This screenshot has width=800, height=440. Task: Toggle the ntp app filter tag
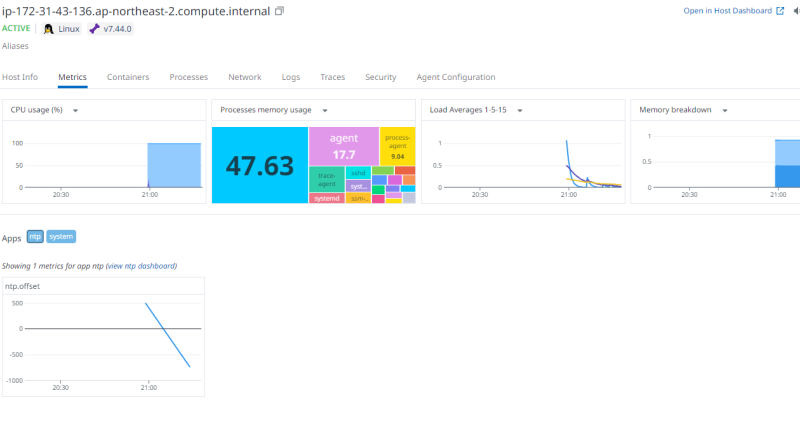[35, 237]
